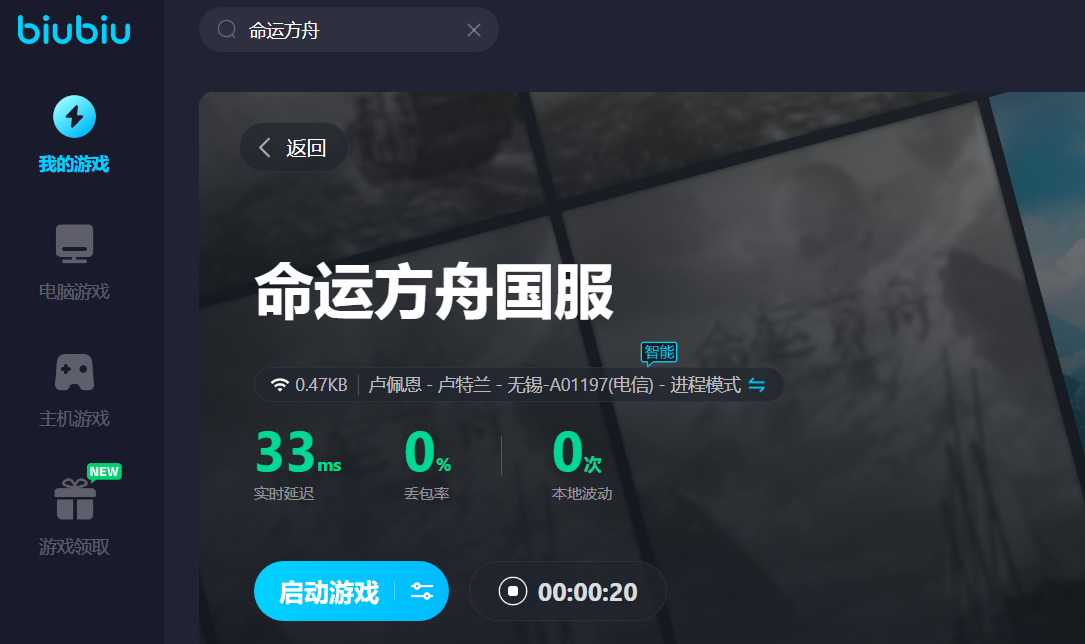Click the 游戏领取 sidebar label
Viewport: 1085px width, 644px height.
(74, 546)
